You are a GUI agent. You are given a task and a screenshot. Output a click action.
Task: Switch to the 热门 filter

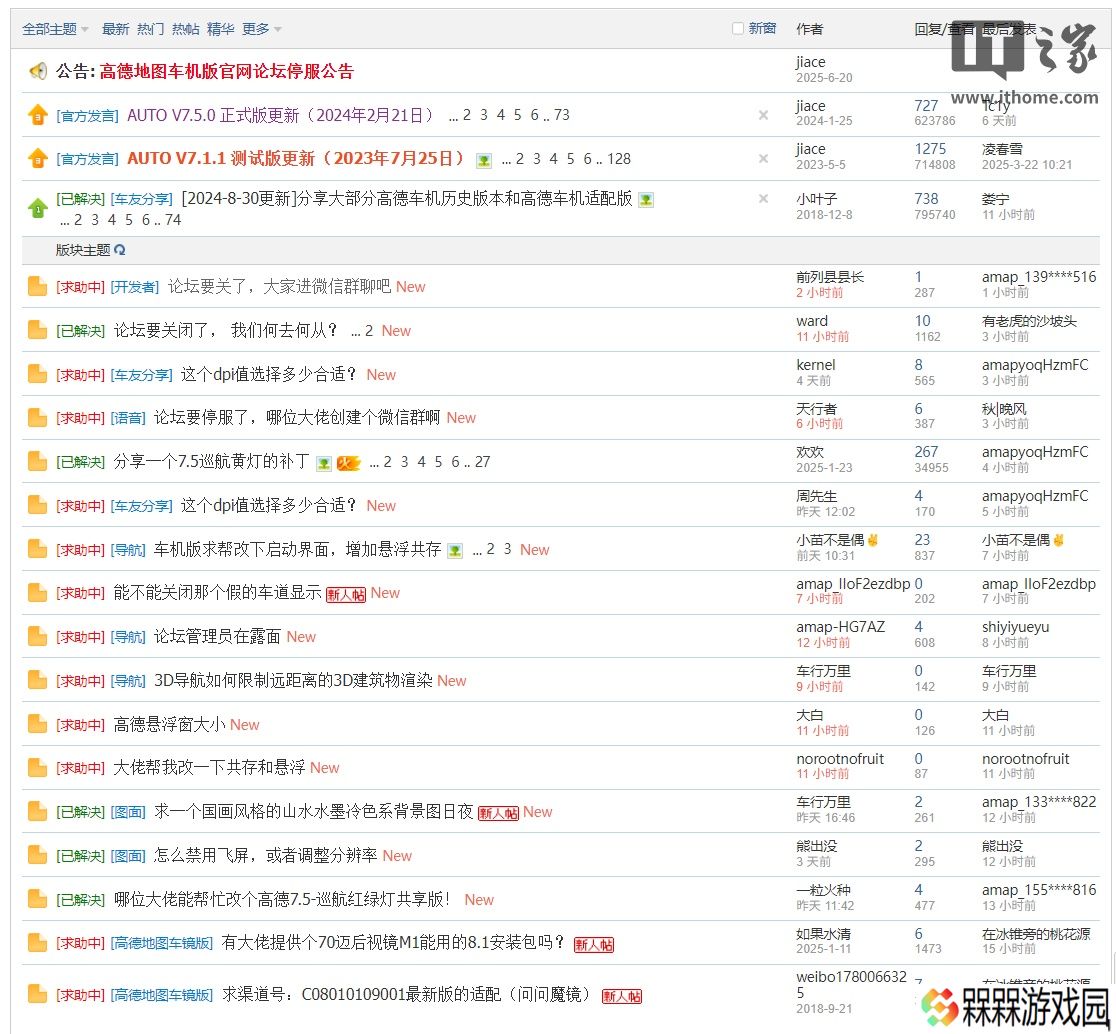(x=150, y=29)
